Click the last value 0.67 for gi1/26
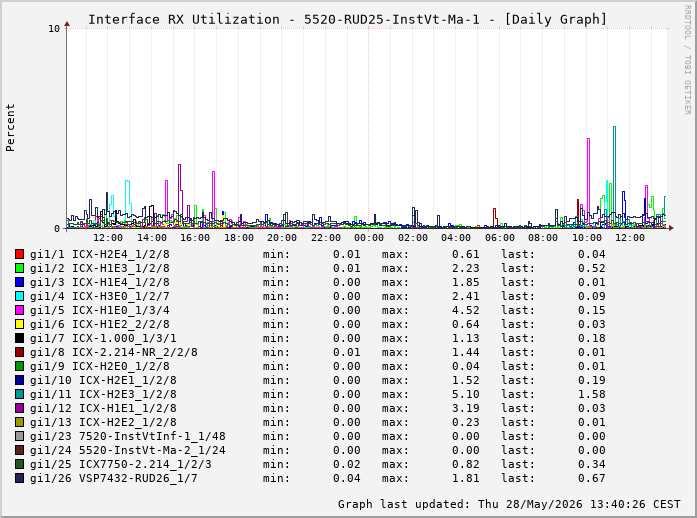 tap(592, 478)
